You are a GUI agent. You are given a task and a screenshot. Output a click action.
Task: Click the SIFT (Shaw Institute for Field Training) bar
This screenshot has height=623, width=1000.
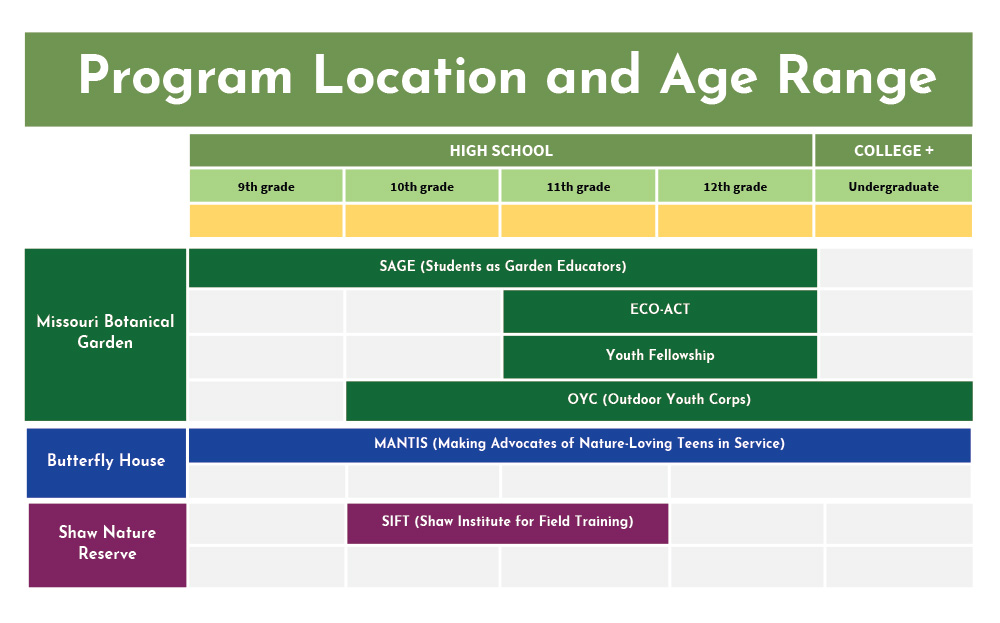click(507, 523)
